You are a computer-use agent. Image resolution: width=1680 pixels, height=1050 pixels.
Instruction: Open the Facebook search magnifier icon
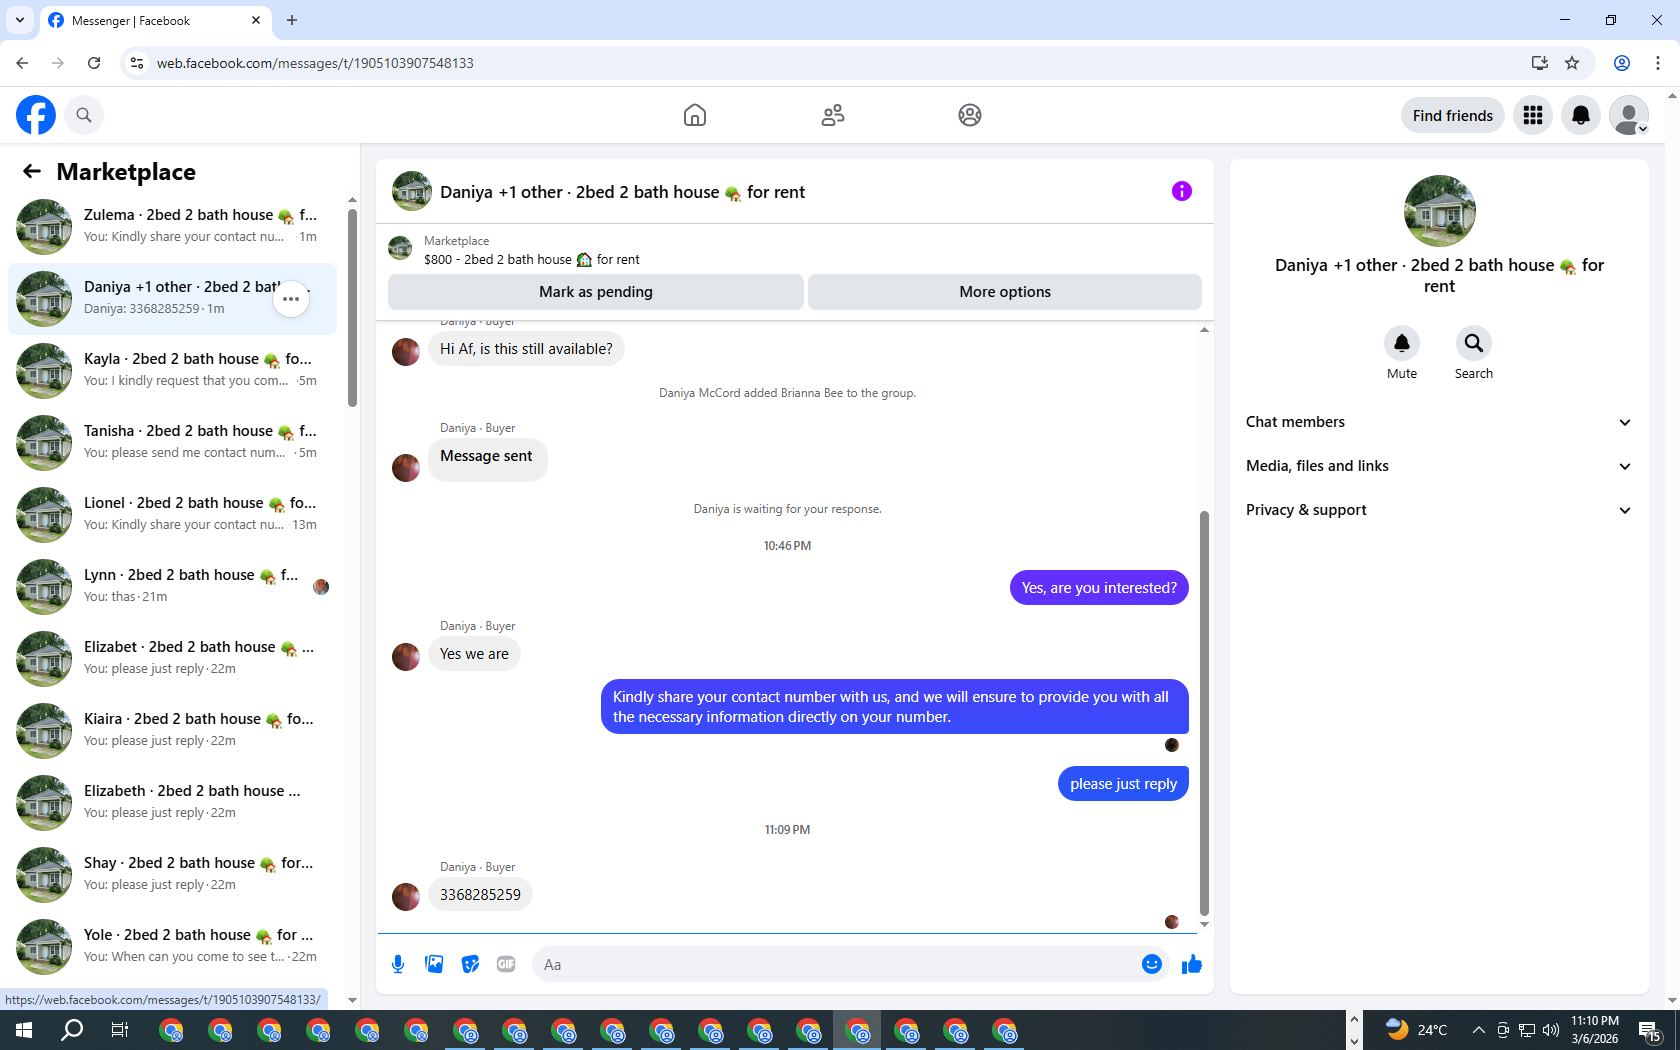[84, 115]
